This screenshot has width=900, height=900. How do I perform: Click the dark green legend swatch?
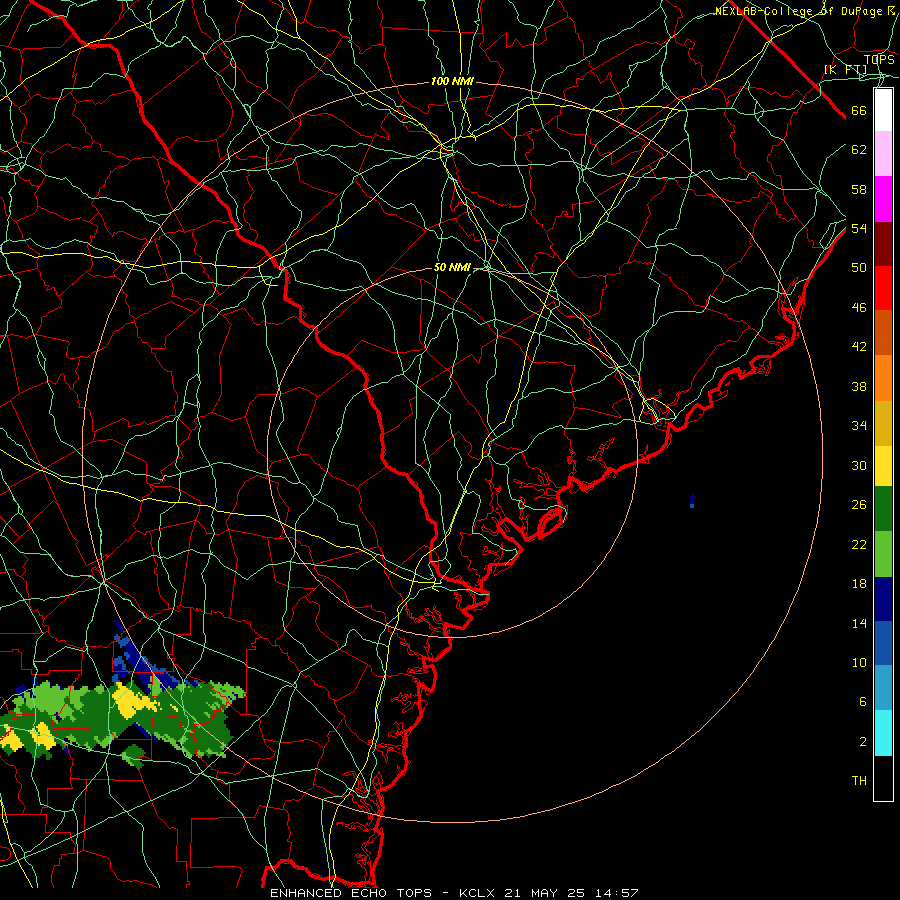coord(883,509)
